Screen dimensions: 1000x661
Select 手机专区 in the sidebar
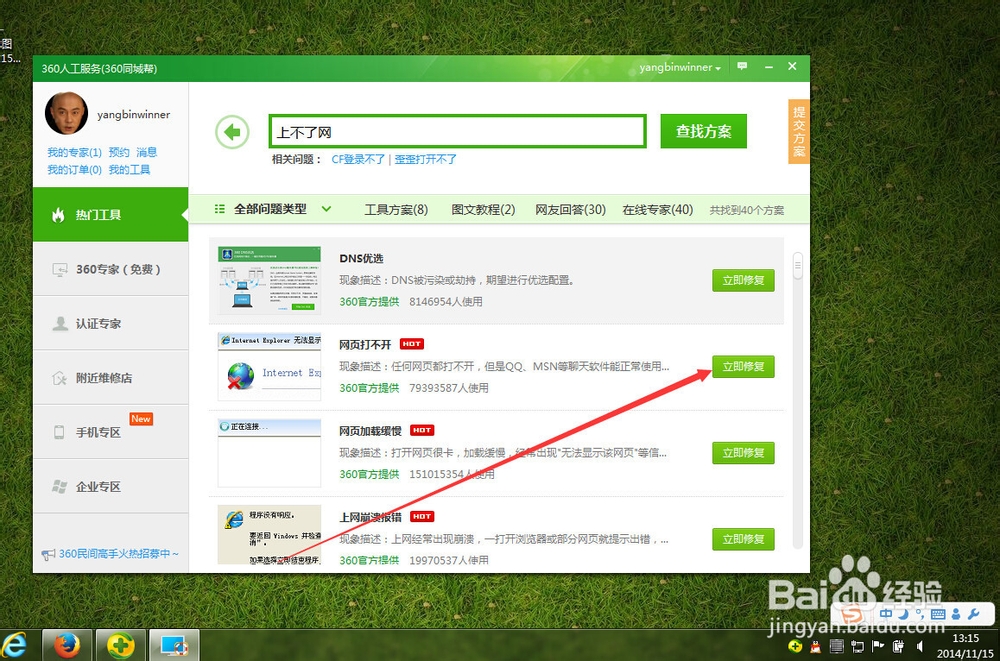(x=110, y=432)
